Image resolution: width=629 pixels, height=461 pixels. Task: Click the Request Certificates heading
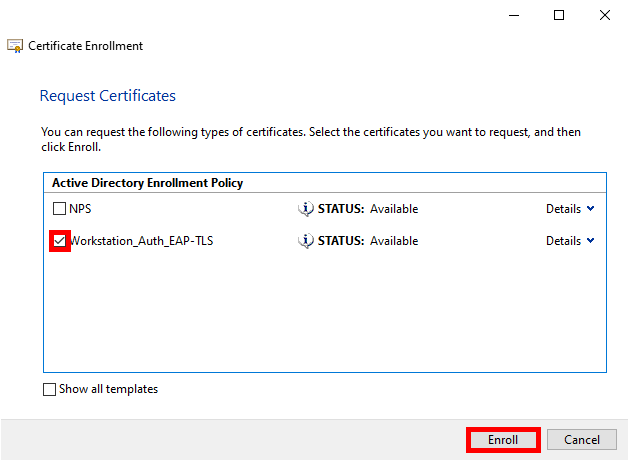point(107,96)
